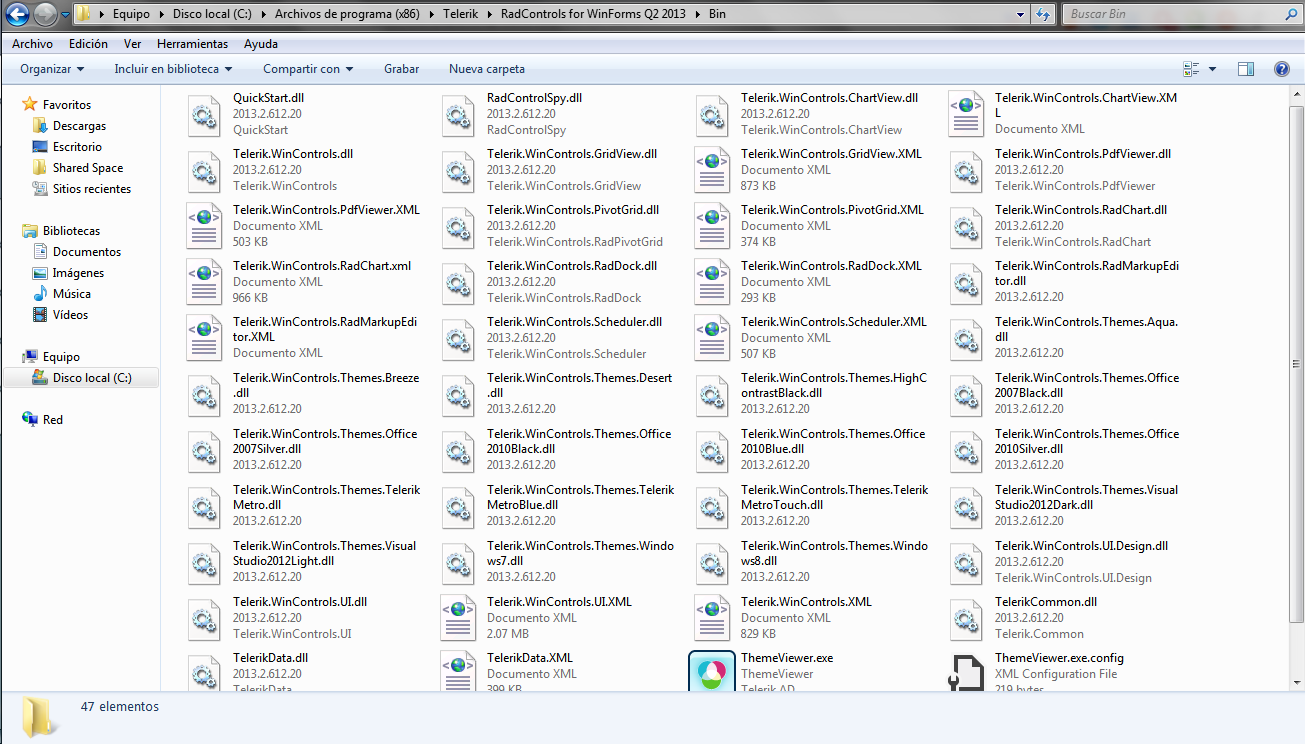Click the Themes.HighContrastBlack.dll file icon

coord(712,394)
